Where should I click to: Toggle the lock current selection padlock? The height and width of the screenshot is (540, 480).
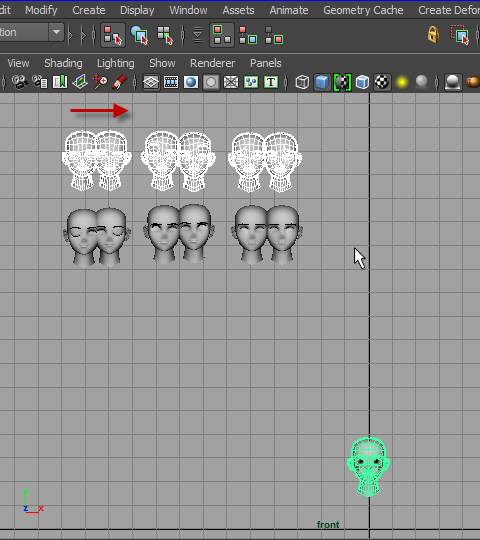click(433, 34)
